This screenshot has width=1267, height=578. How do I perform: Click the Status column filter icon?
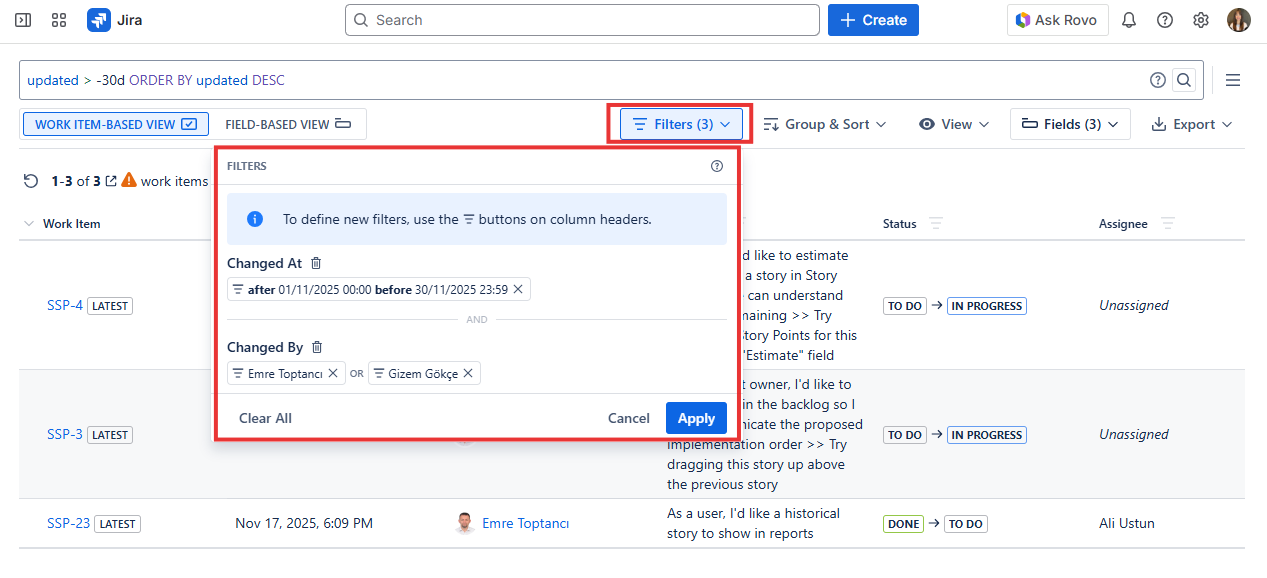coord(935,223)
